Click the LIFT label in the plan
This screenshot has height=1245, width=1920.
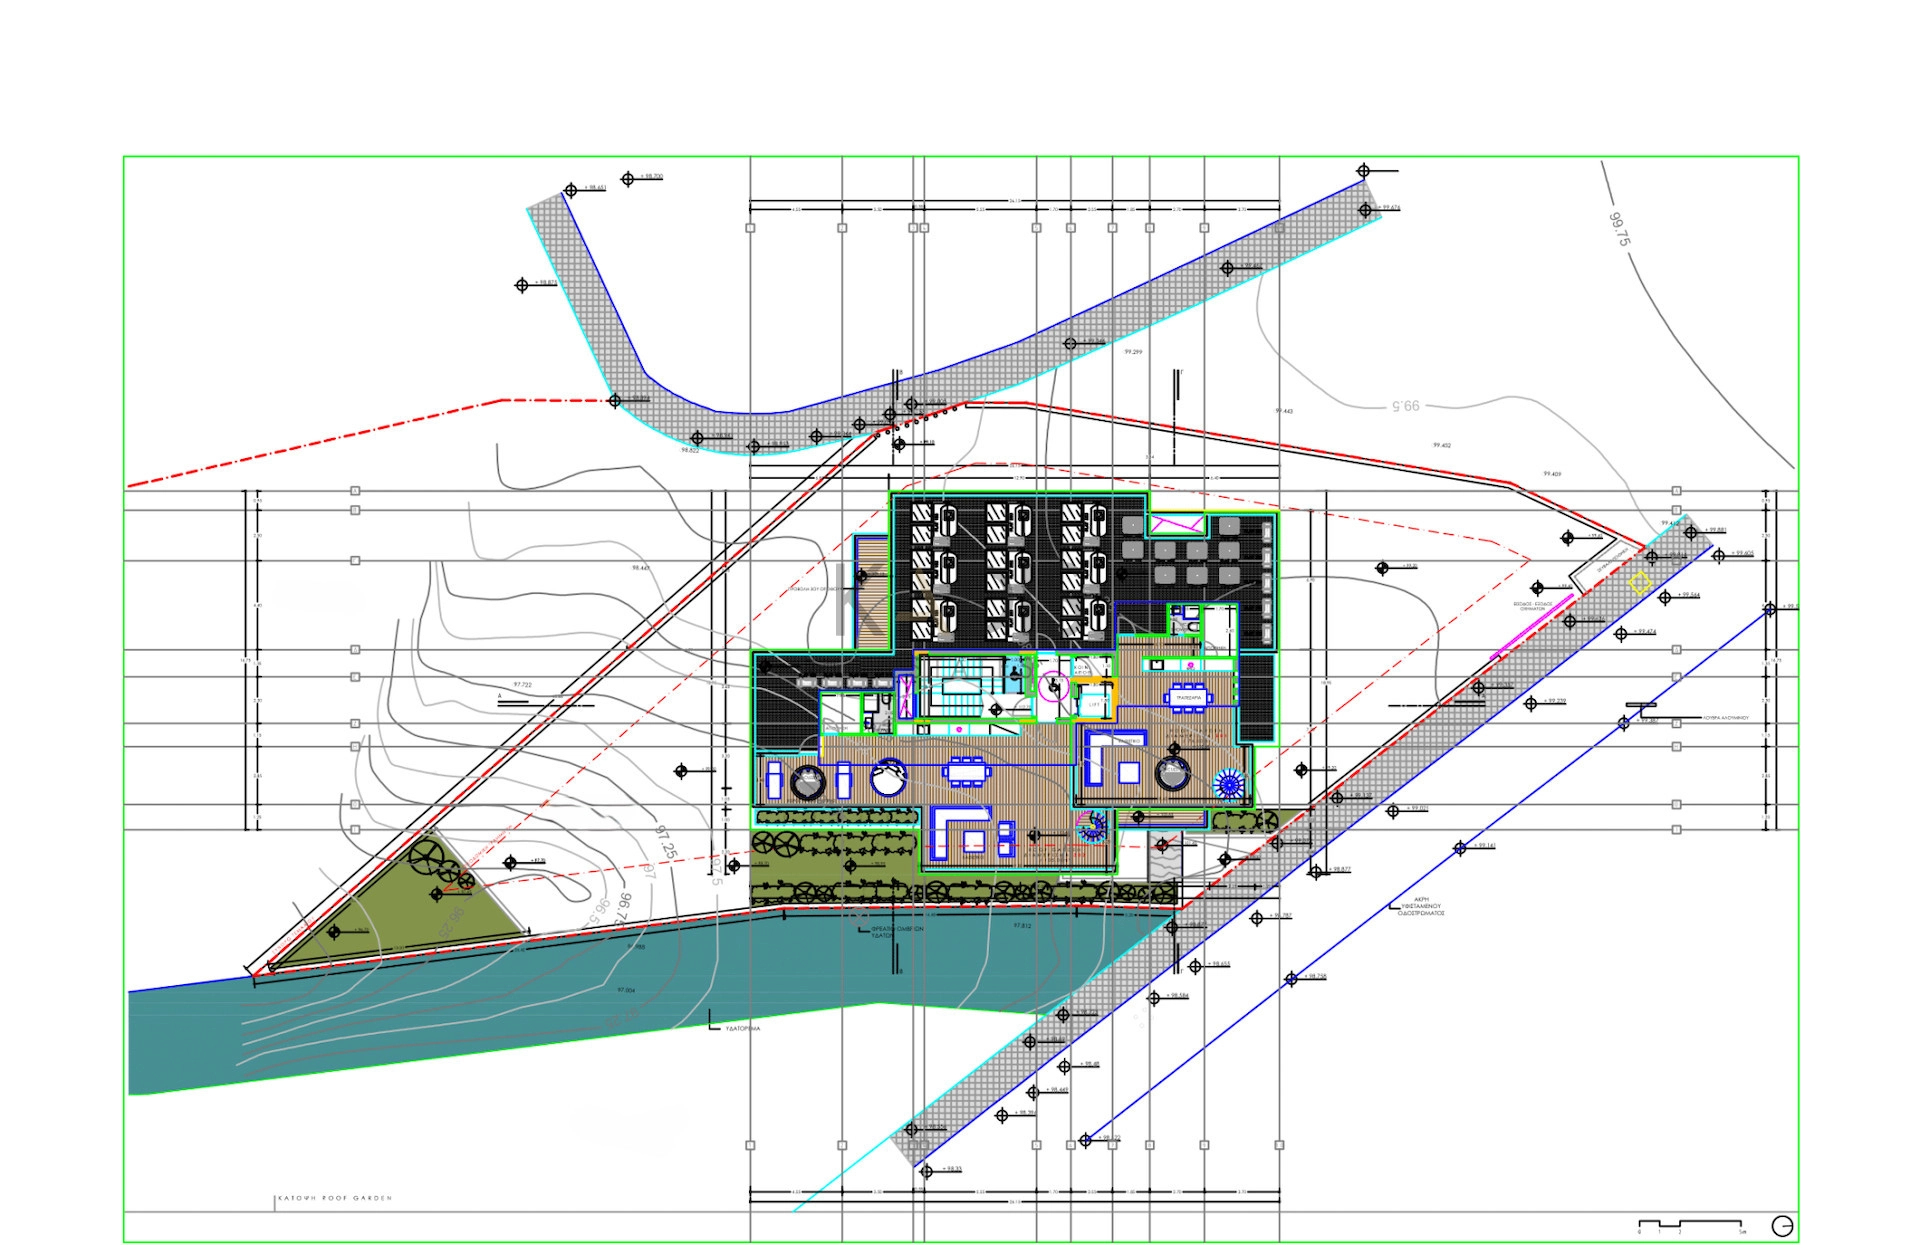(x=1094, y=704)
